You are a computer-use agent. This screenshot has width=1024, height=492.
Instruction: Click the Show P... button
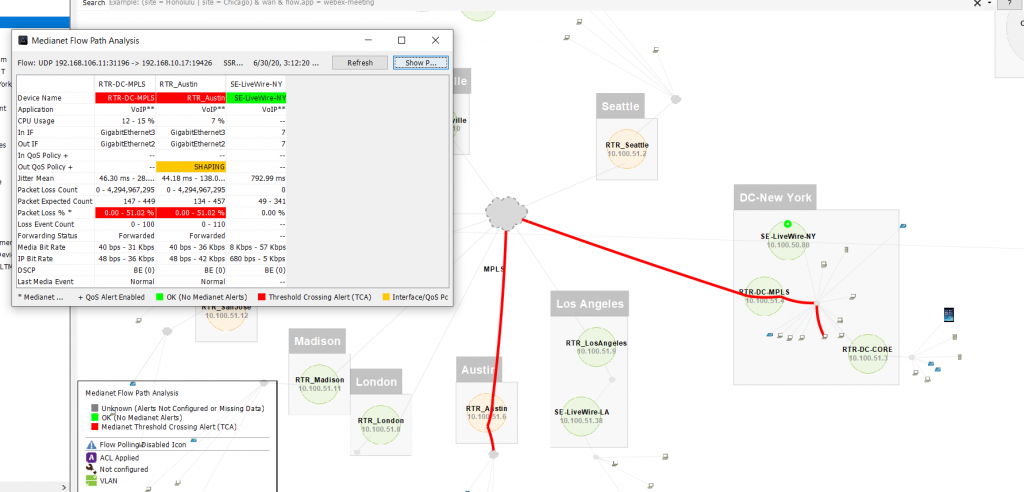click(x=421, y=63)
